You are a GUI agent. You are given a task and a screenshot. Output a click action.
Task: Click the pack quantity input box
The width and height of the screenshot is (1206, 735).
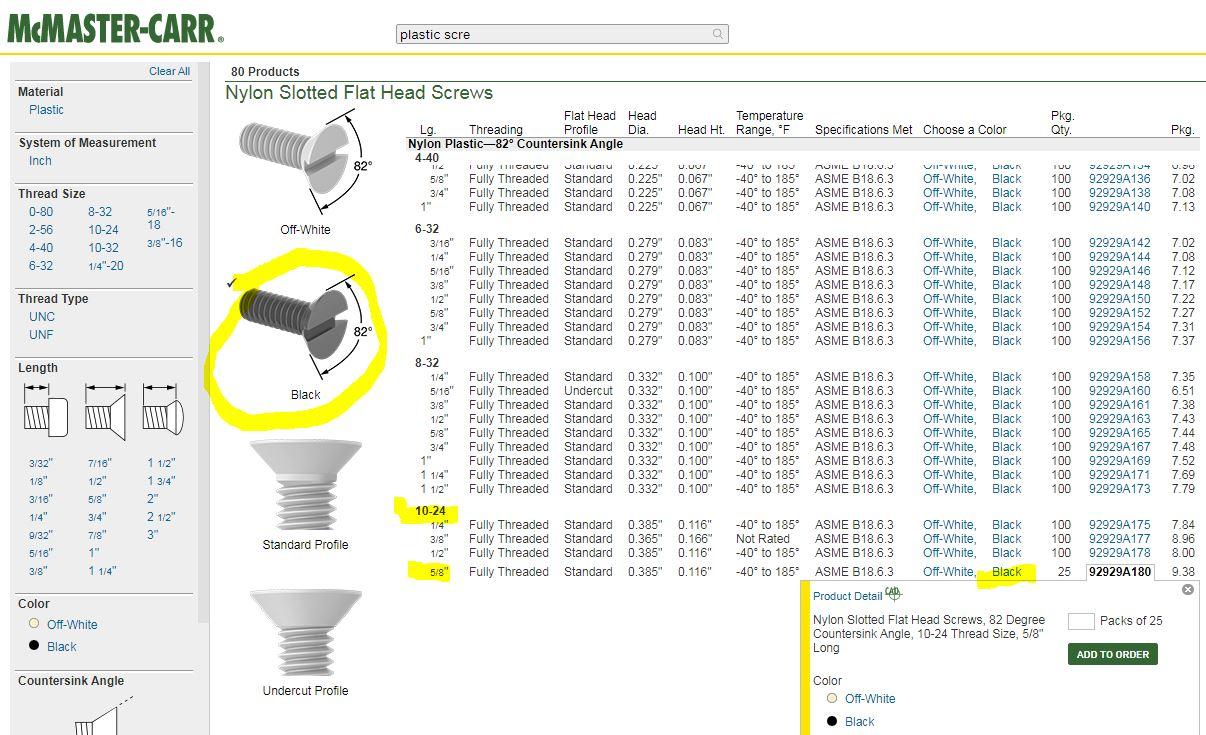1081,621
